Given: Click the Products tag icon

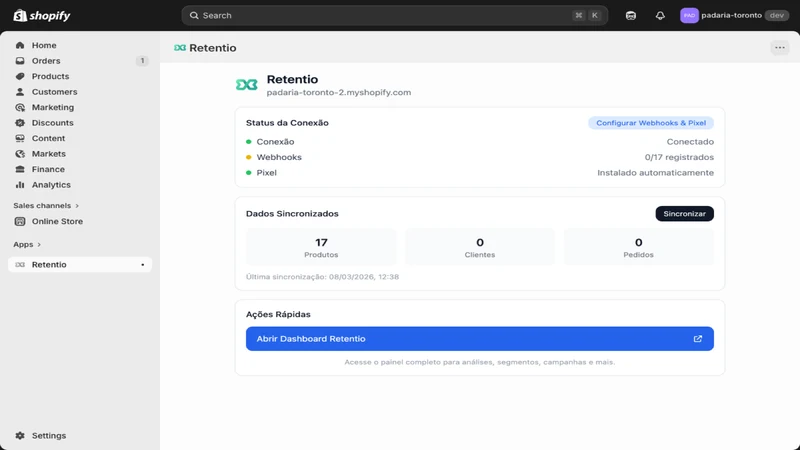Looking at the screenshot, I should pyautogui.click(x=20, y=76).
